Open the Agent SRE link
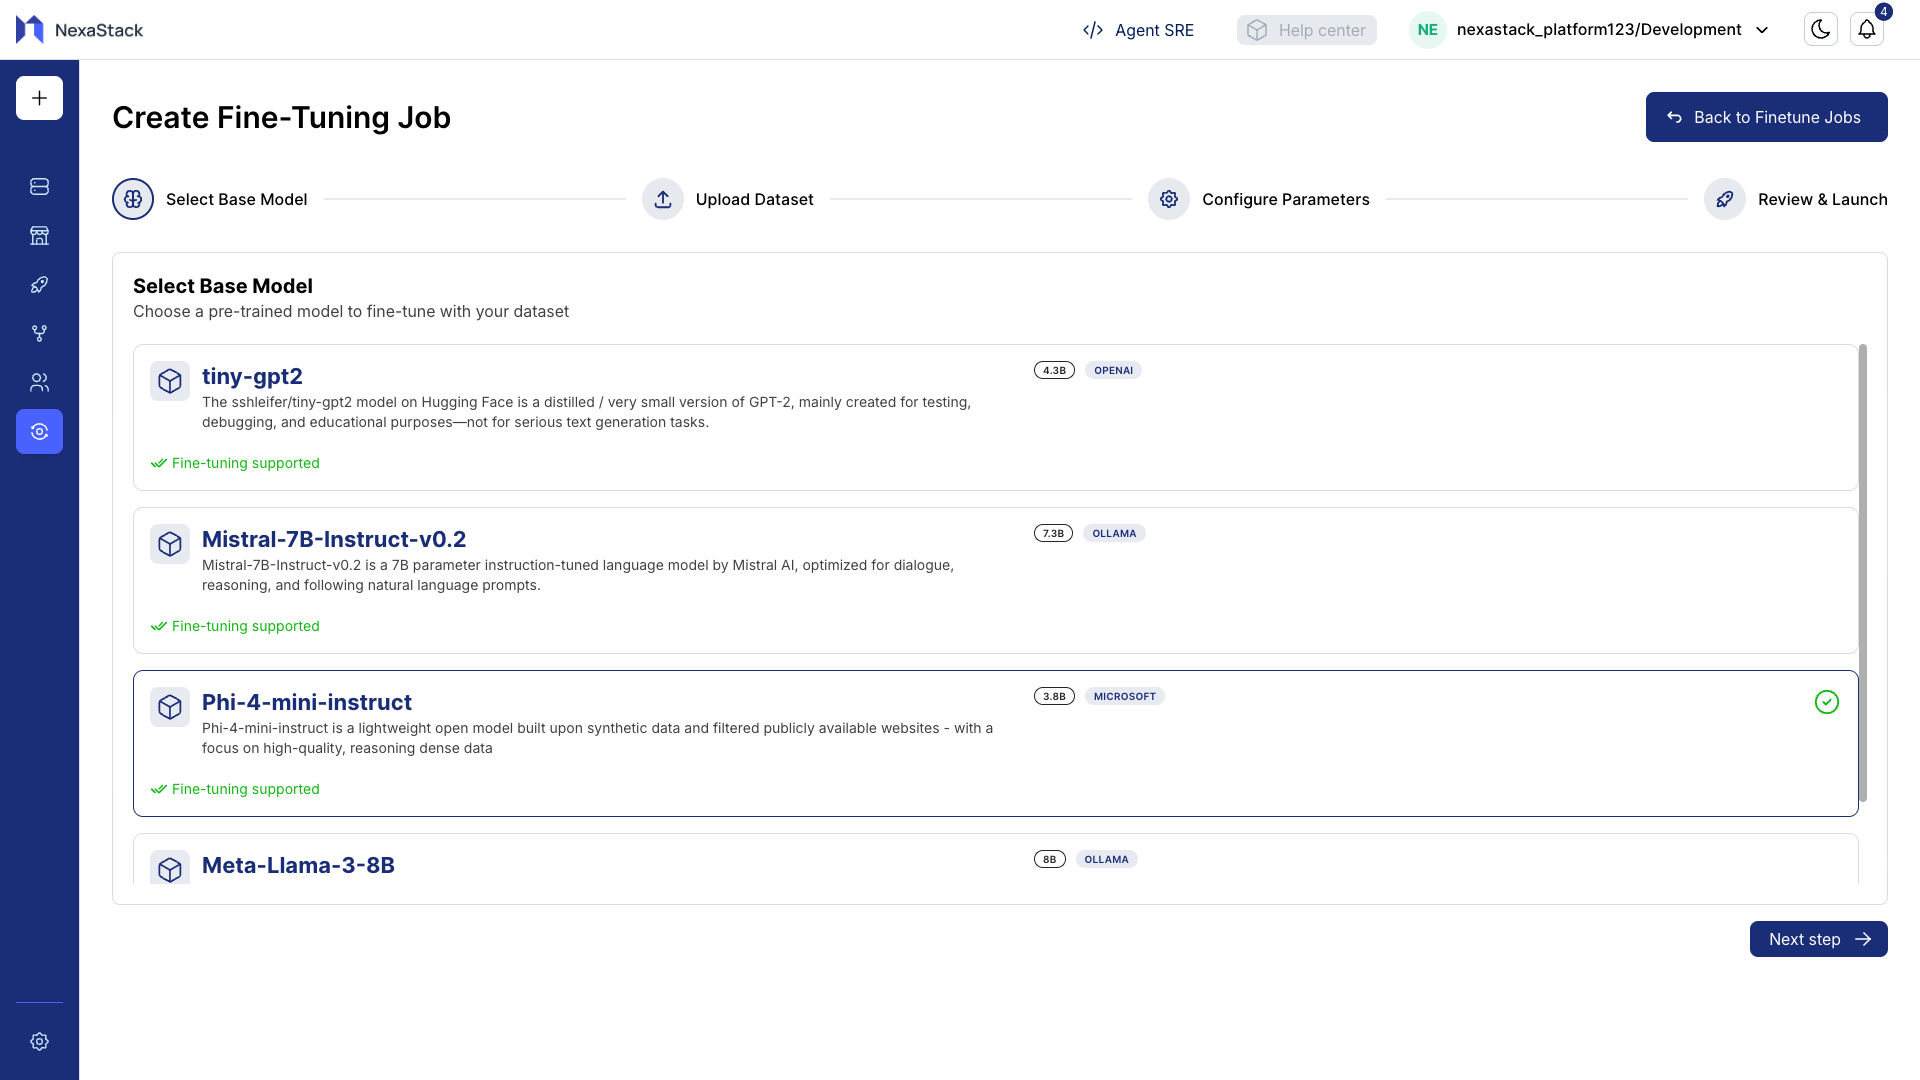 click(1138, 30)
